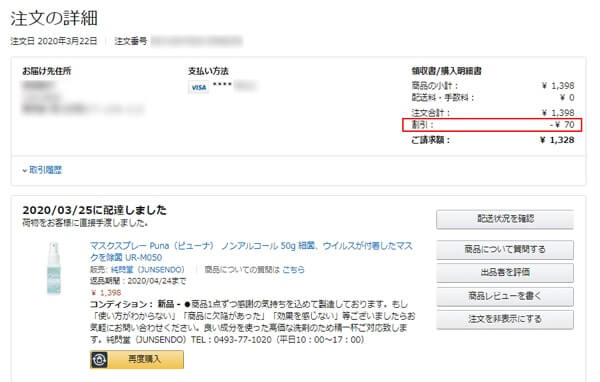
Task: Click the red product price ¥1,398
Action: coord(106,293)
